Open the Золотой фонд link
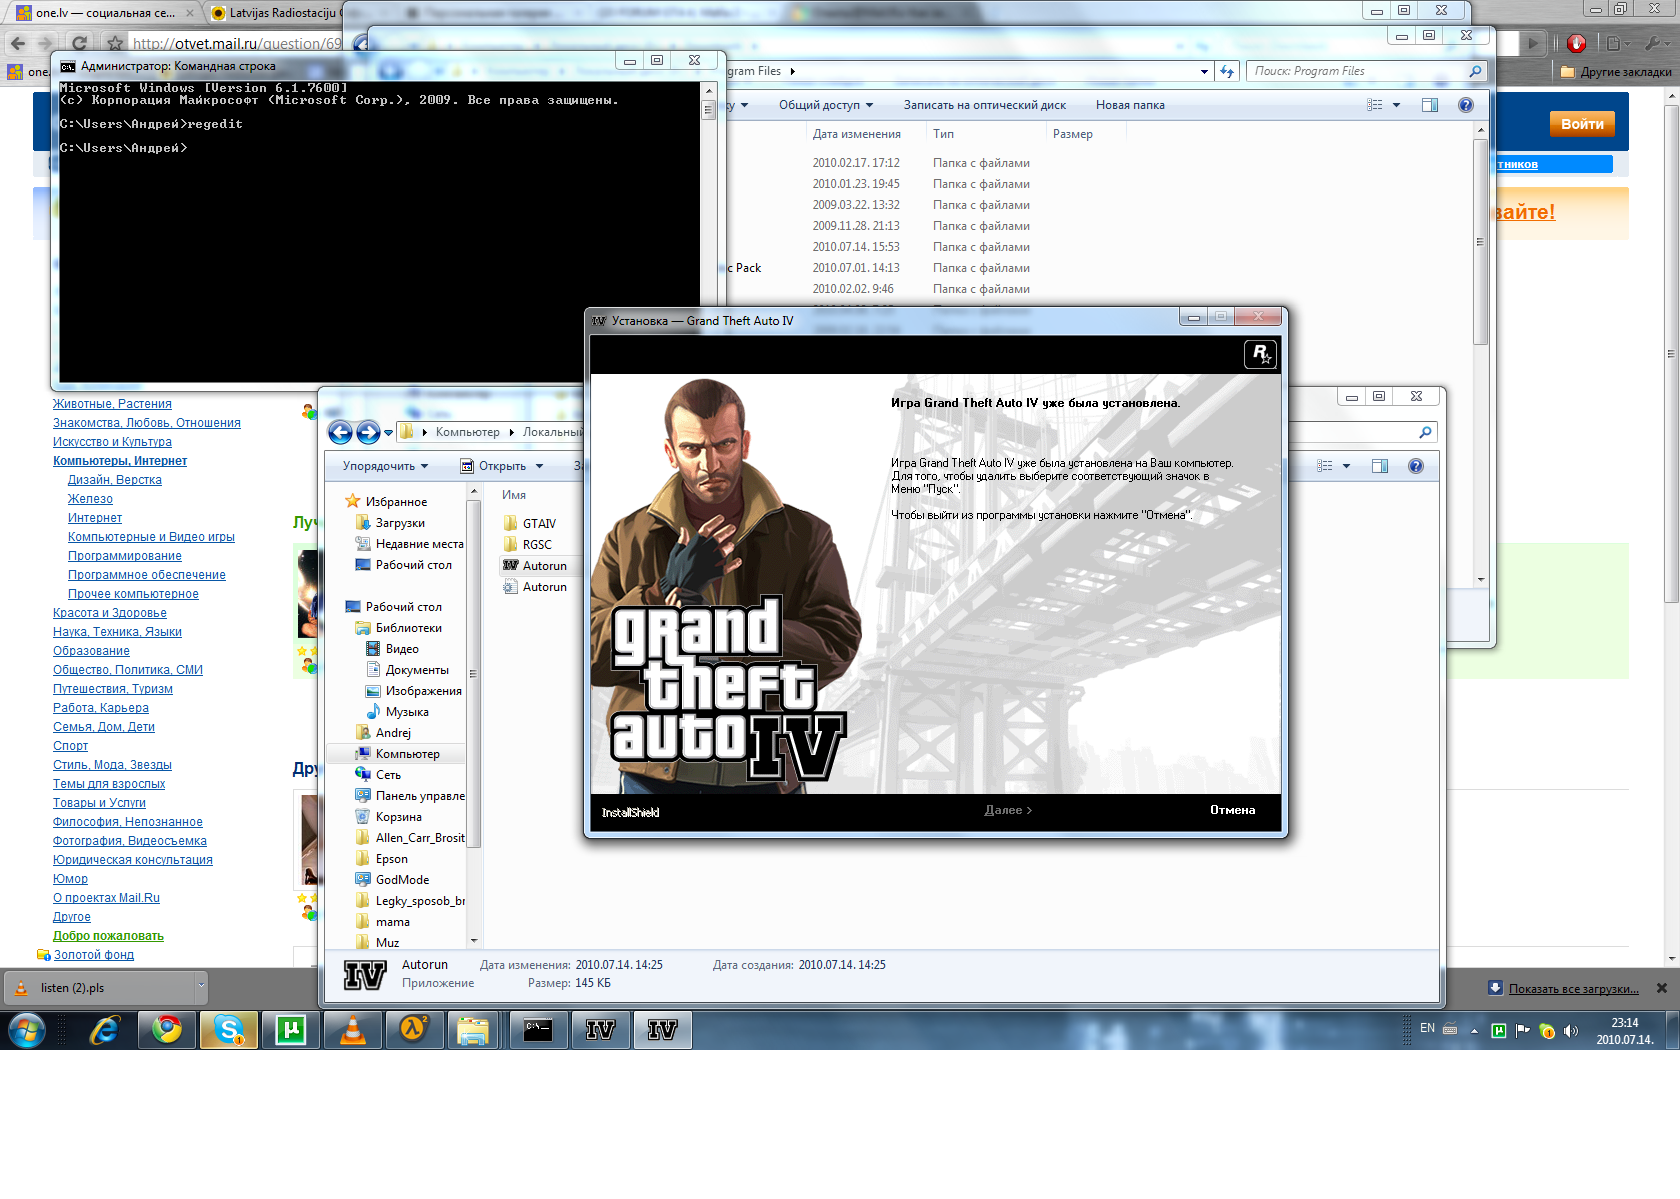The image size is (1680, 1199). click(94, 955)
